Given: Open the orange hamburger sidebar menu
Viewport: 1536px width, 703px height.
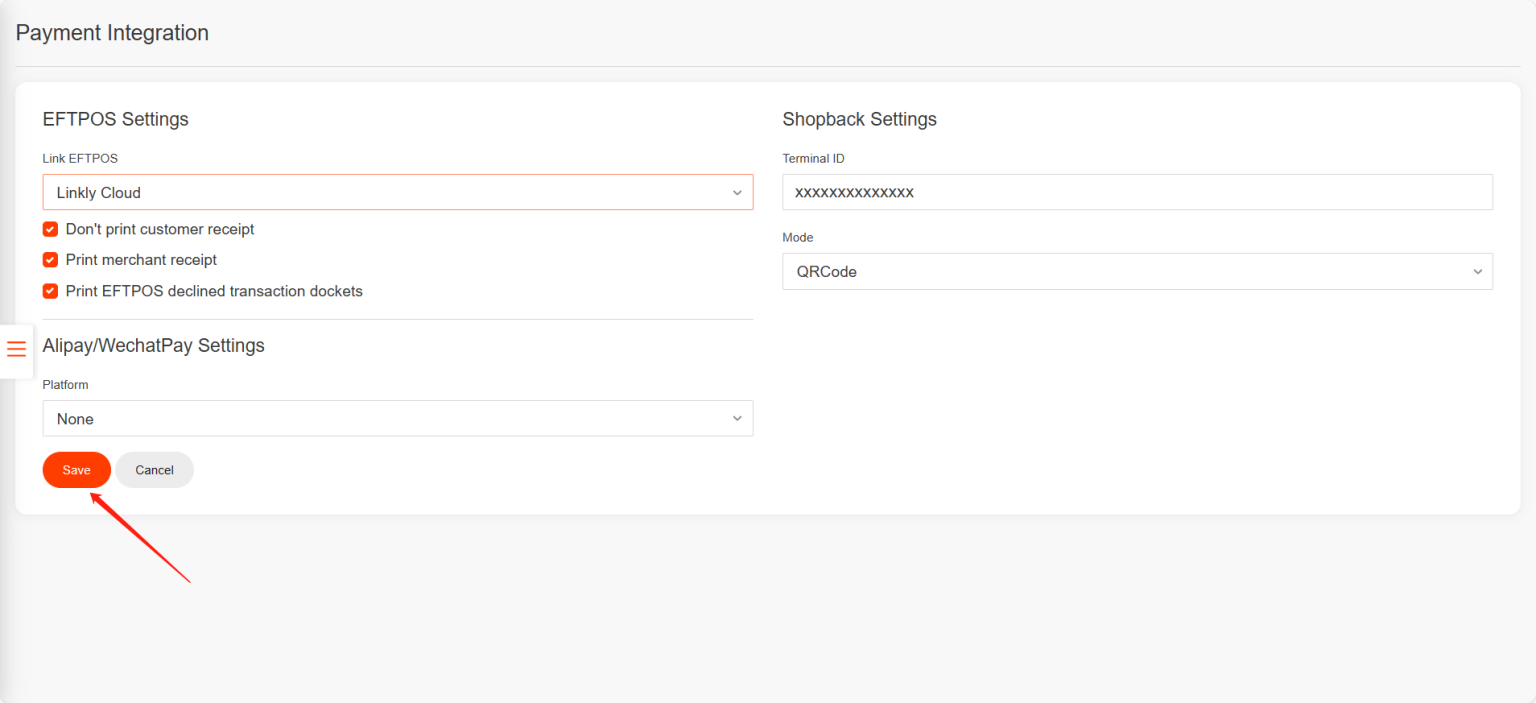Looking at the screenshot, I should click(x=16, y=349).
